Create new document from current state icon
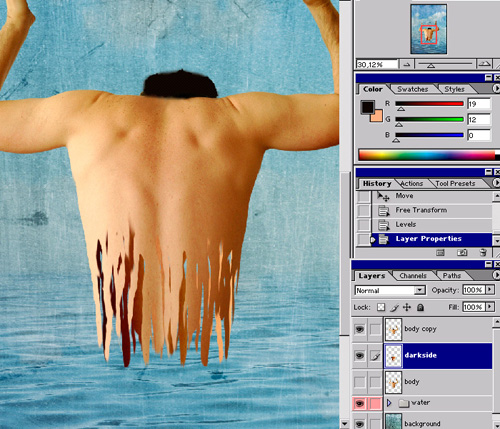Image resolution: width=500 pixels, height=429 pixels. click(x=440, y=253)
